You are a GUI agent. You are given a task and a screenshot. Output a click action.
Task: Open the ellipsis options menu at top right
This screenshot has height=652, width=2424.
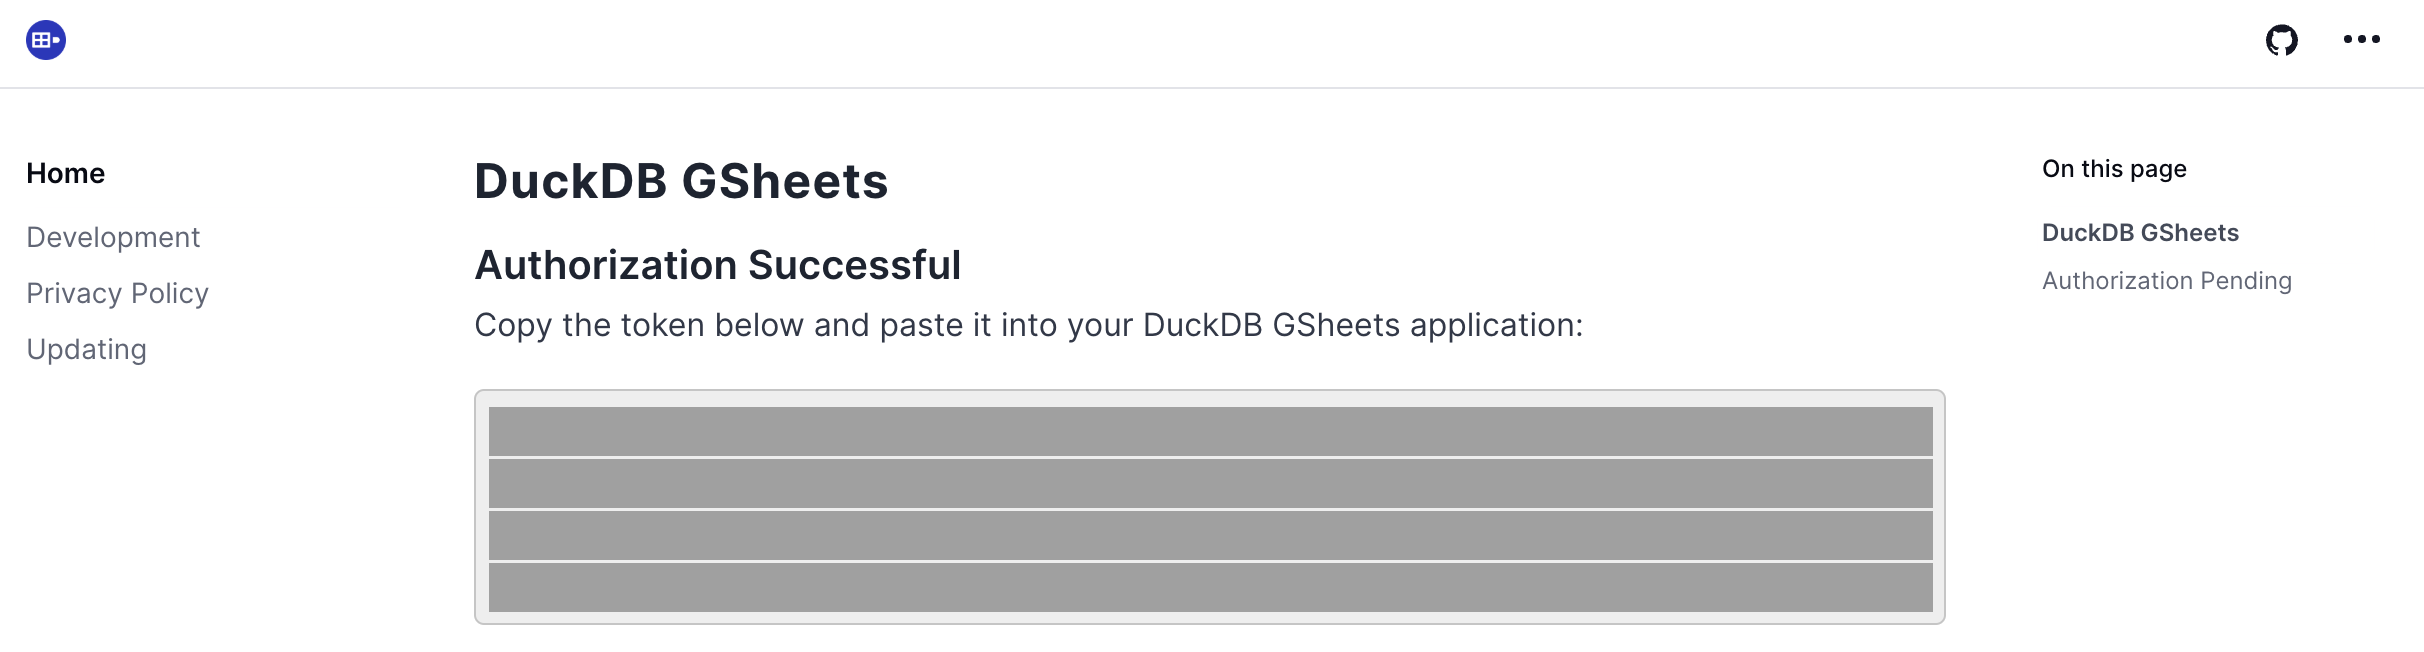pyautogui.click(x=2363, y=40)
